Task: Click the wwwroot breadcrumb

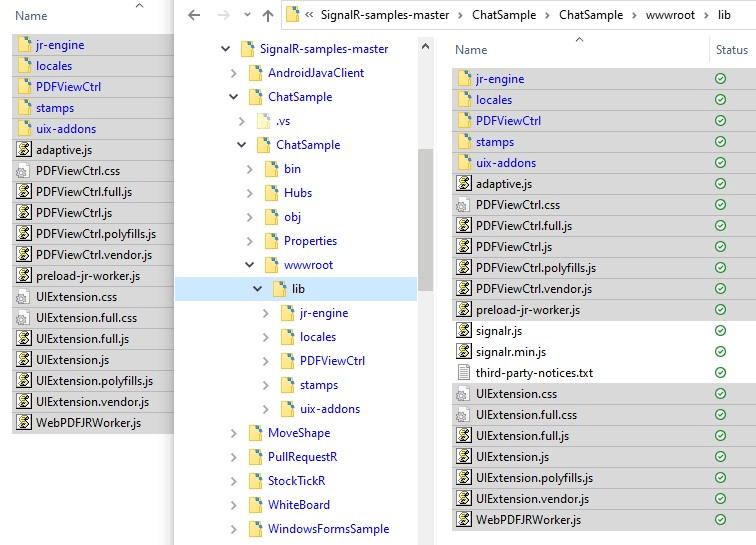Action: point(670,15)
